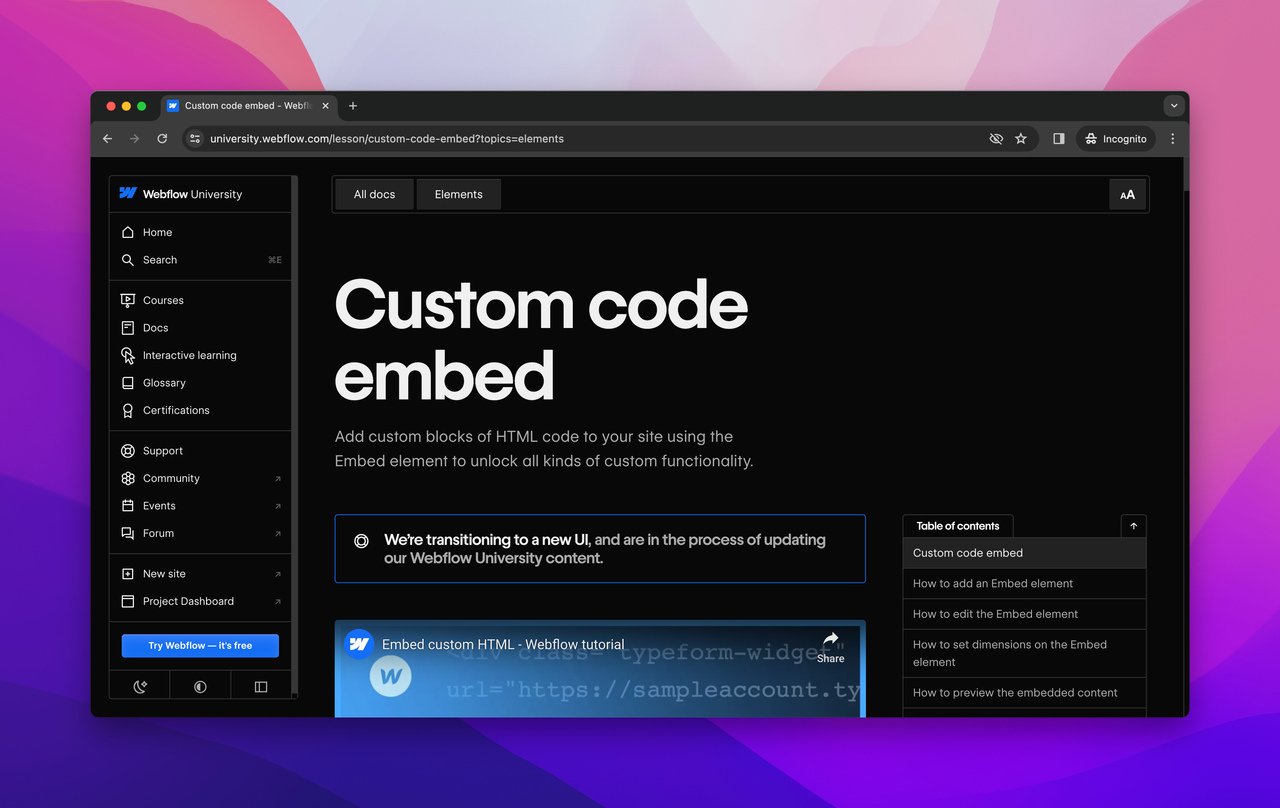
Task: Change text size with AA button
Action: (1127, 195)
